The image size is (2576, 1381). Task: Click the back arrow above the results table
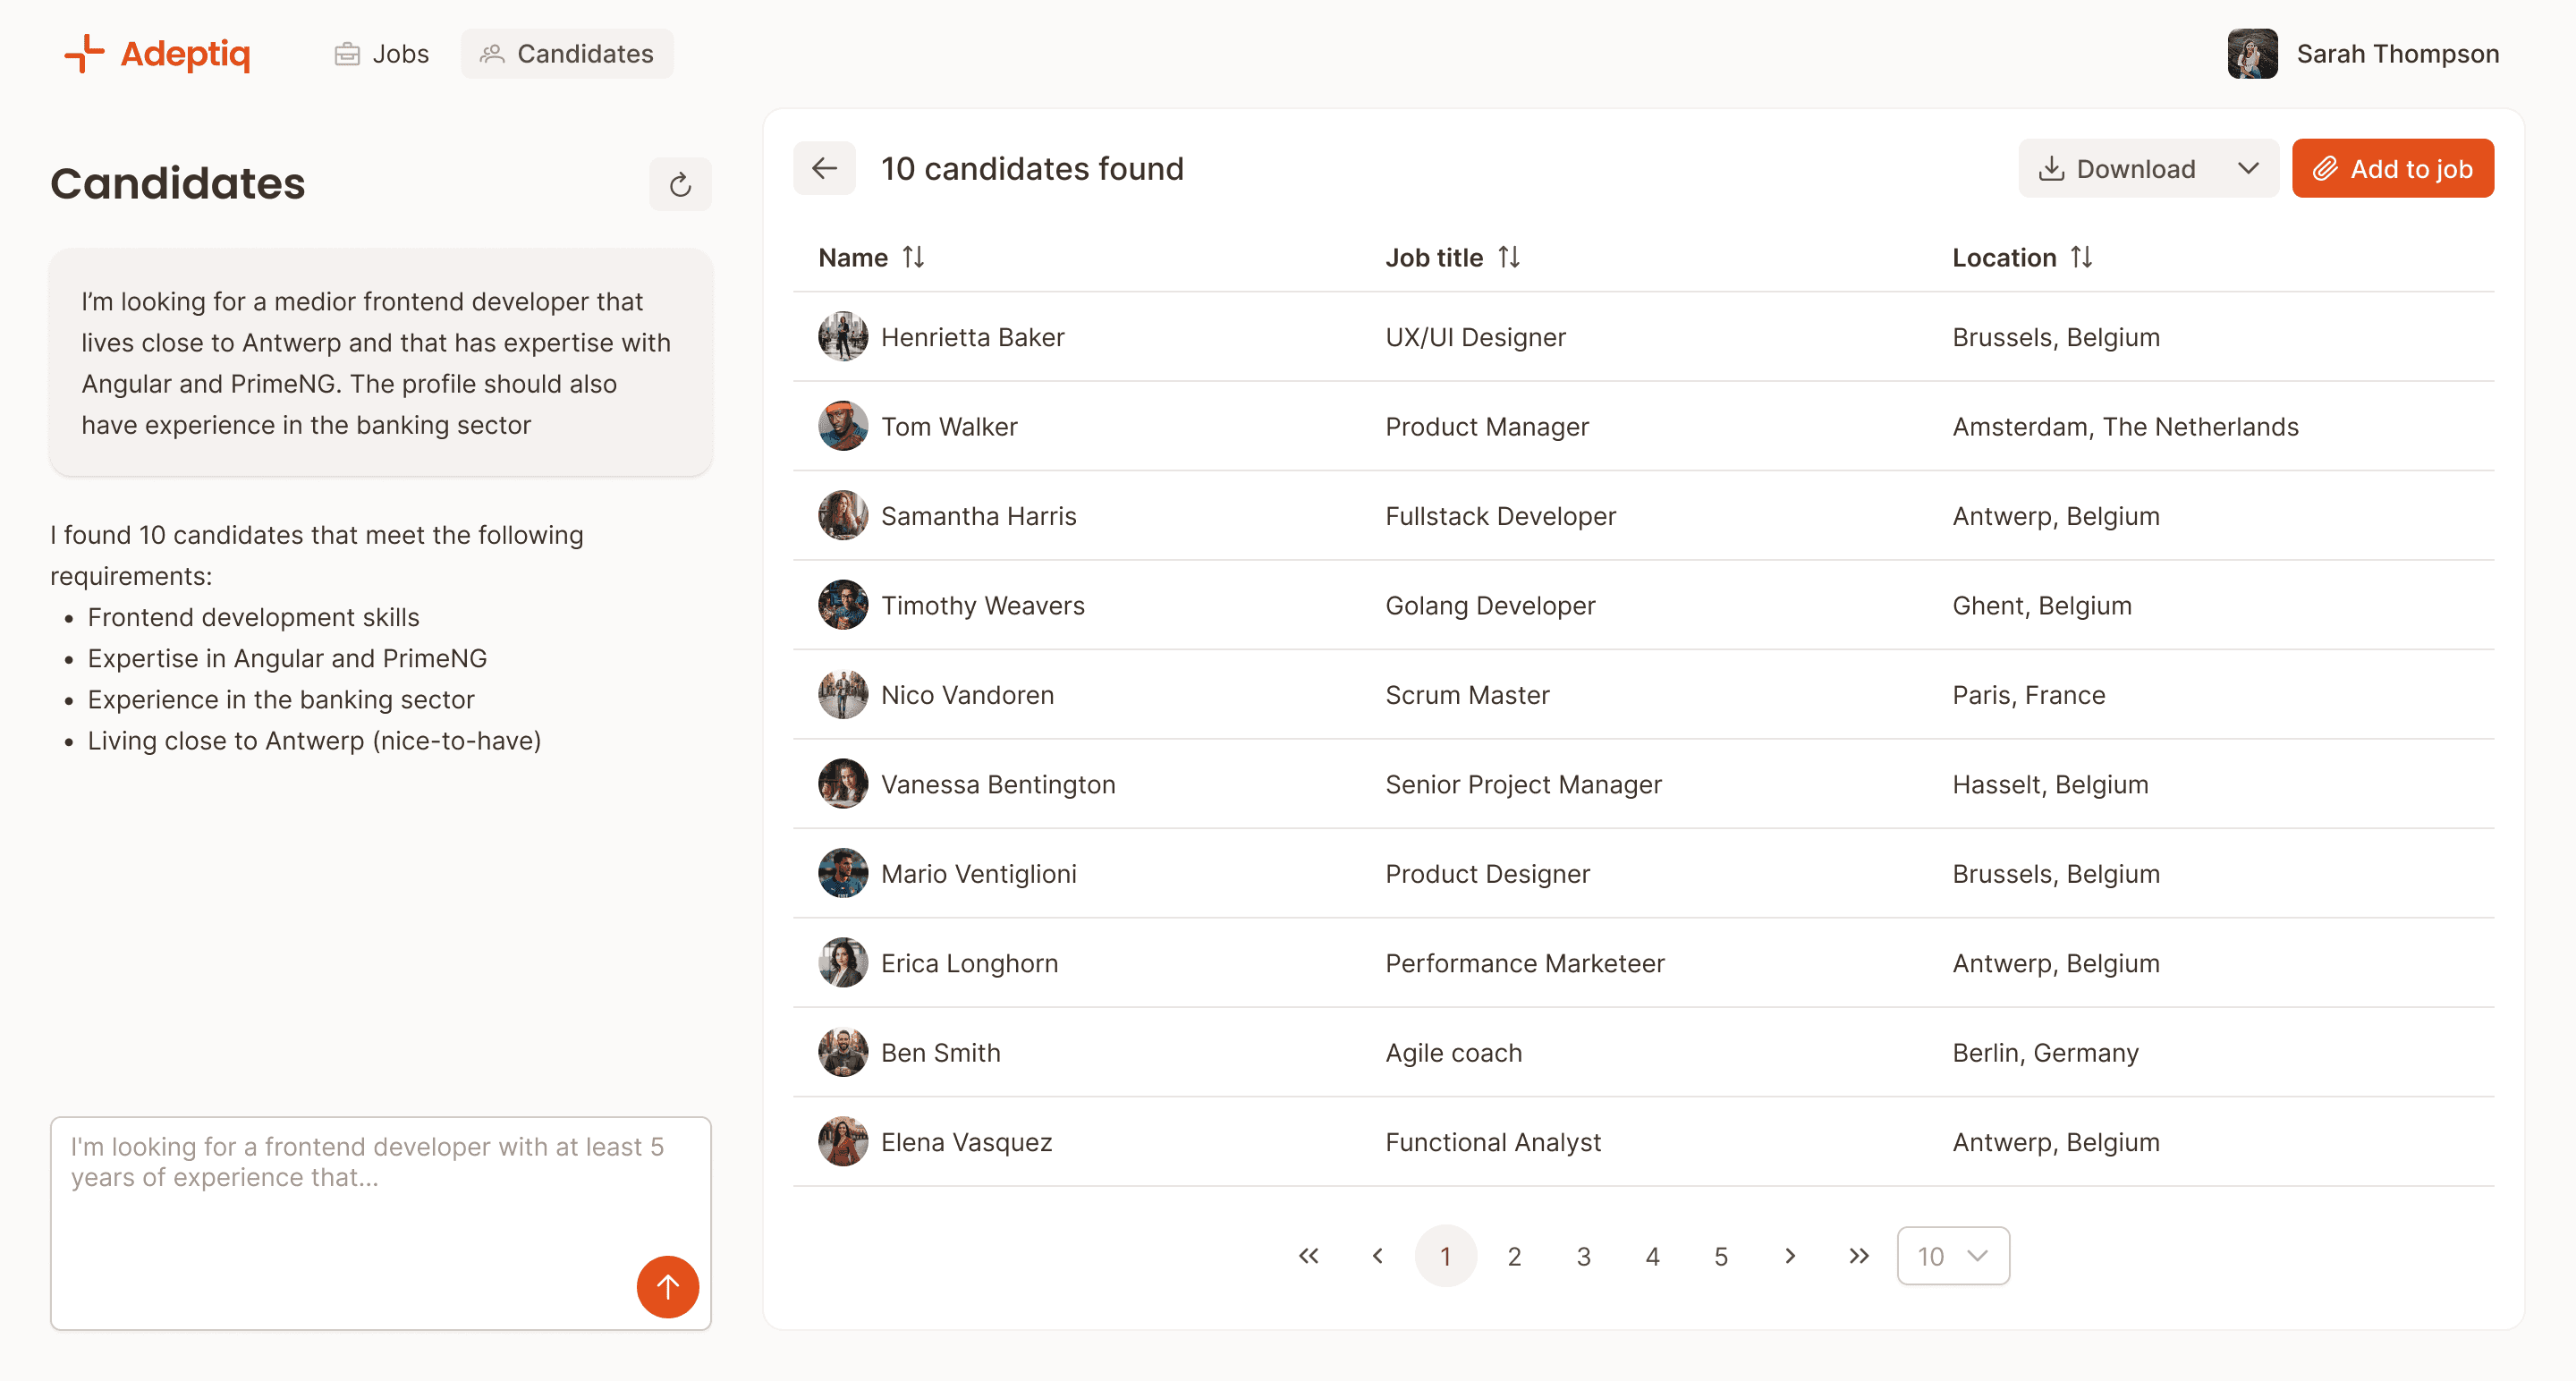pyautogui.click(x=824, y=168)
